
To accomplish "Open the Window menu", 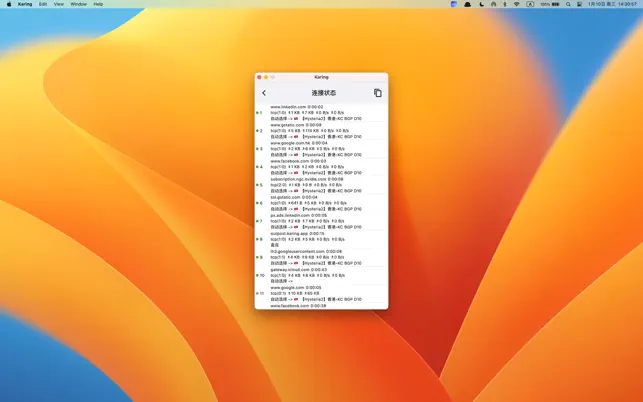I will [78, 4].
